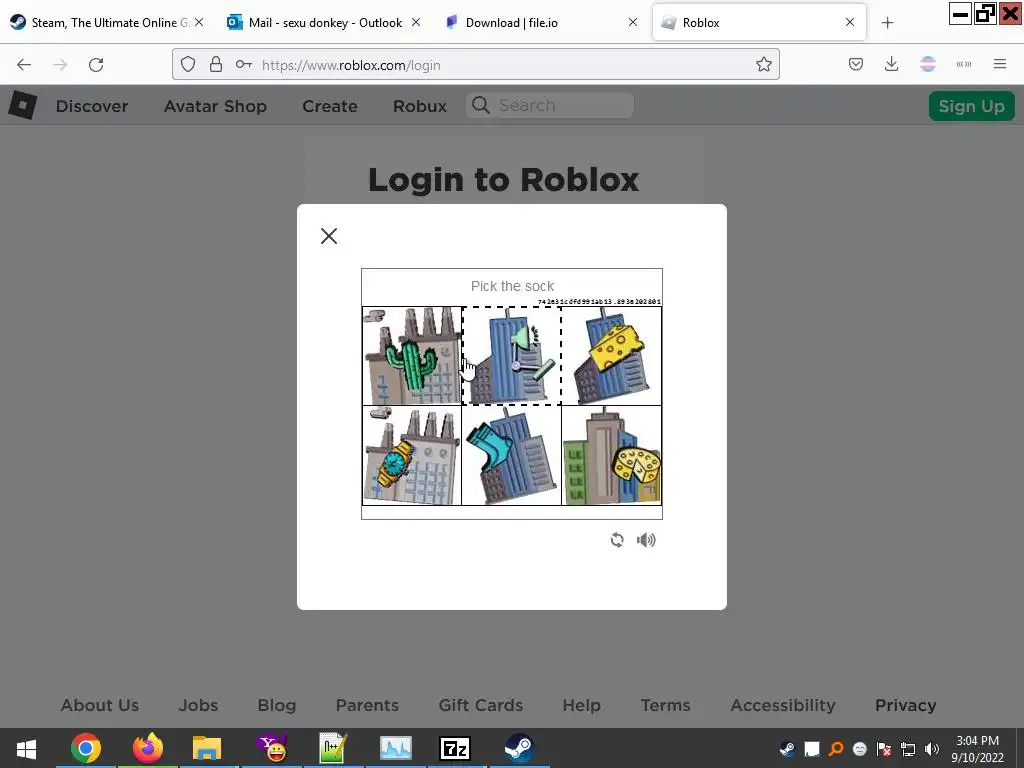Go back to previous page
Image resolution: width=1024 pixels, height=768 pixels.
click(x=24, y=65)
